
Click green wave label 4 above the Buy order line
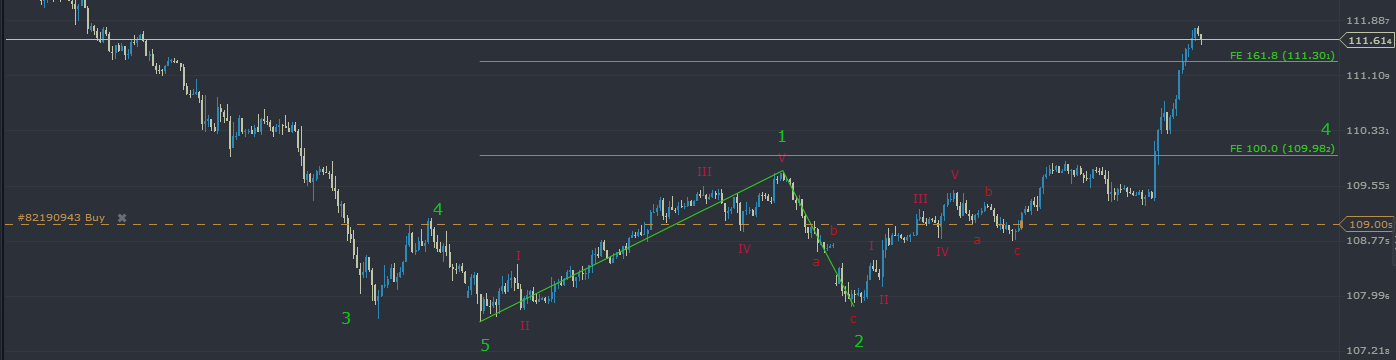pos(437,209)
